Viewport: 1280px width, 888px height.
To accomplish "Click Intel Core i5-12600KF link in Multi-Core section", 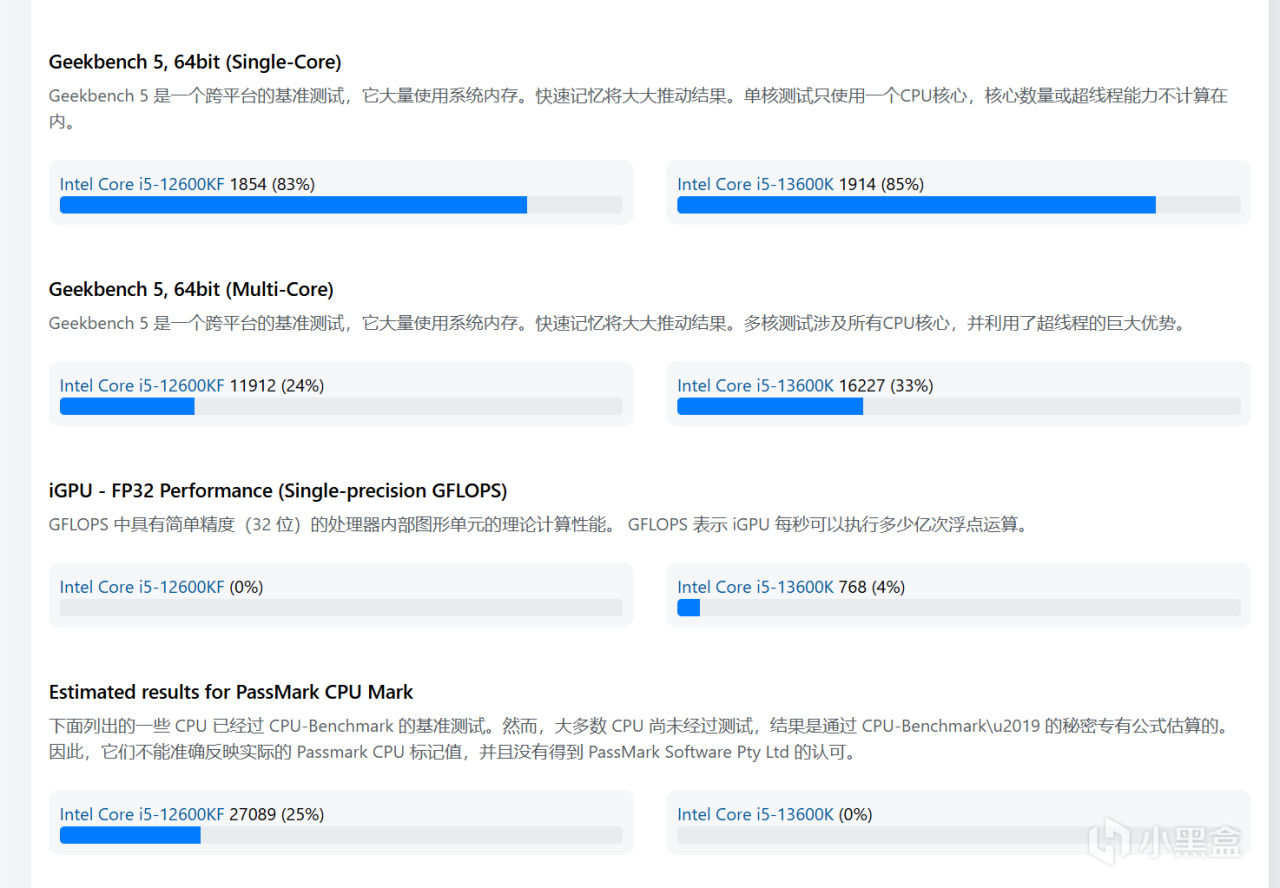I will click(x=142, y=386).
